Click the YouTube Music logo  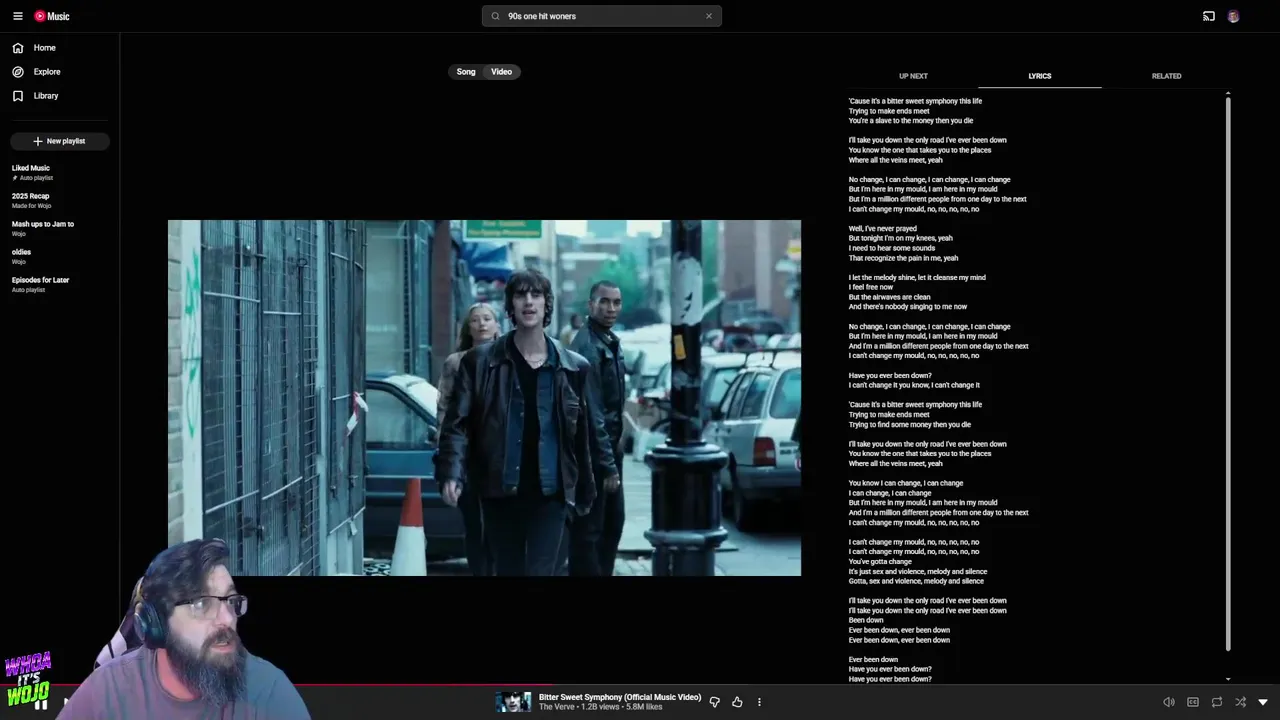pyautogui.click(x=52, y=16)
